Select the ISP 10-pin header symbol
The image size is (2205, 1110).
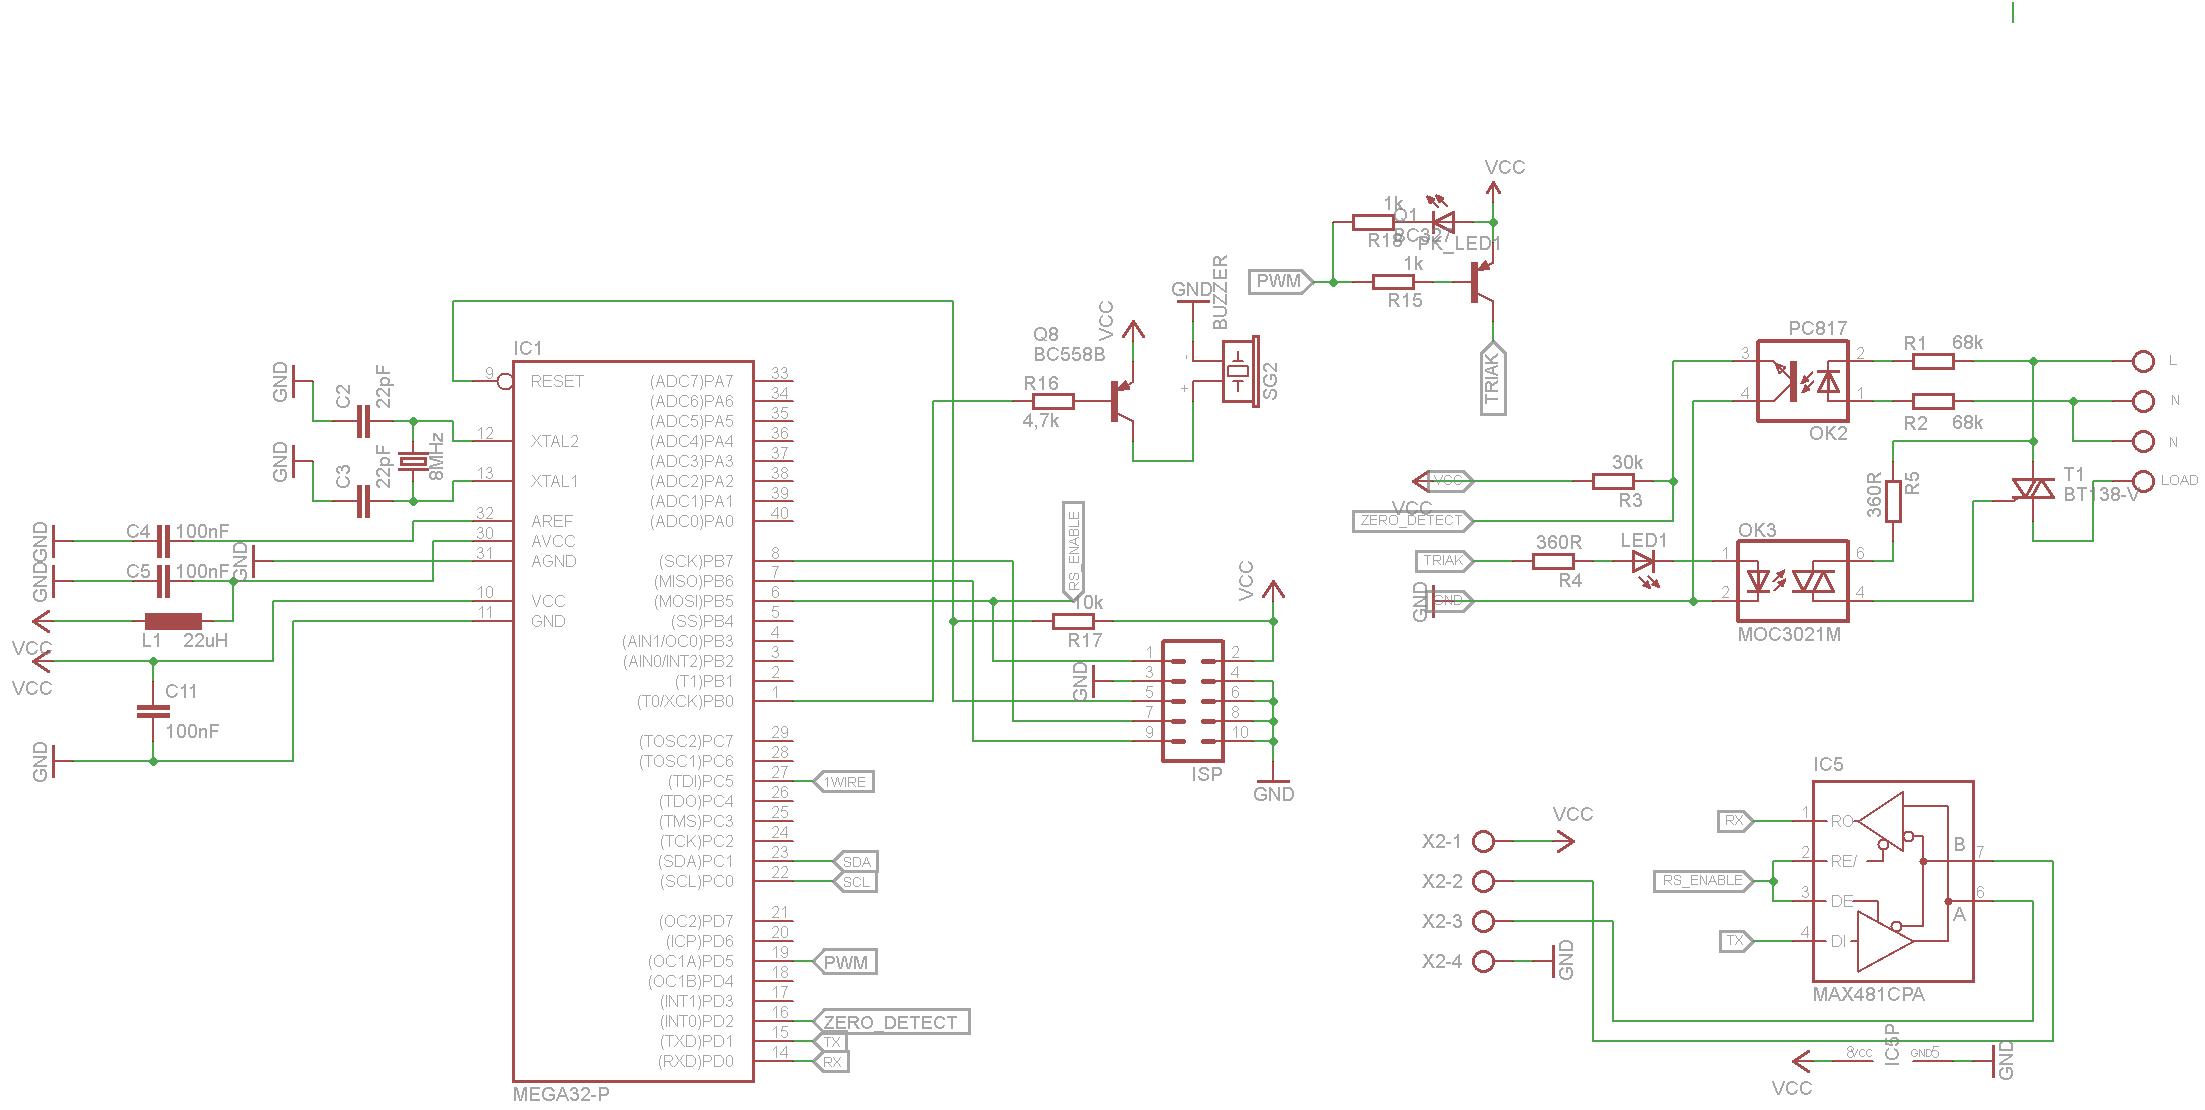[1191, 701]
